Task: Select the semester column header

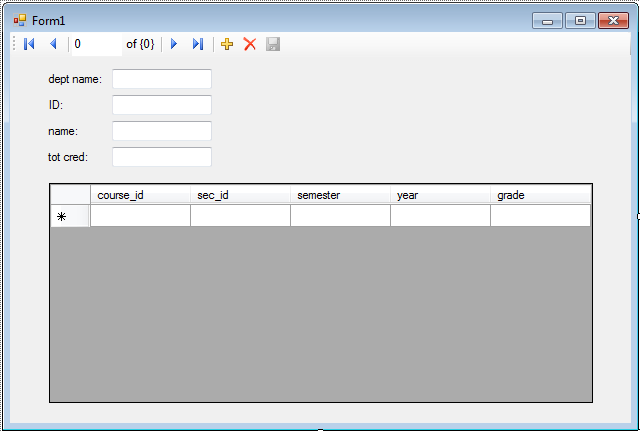Action: coord(340,195)
